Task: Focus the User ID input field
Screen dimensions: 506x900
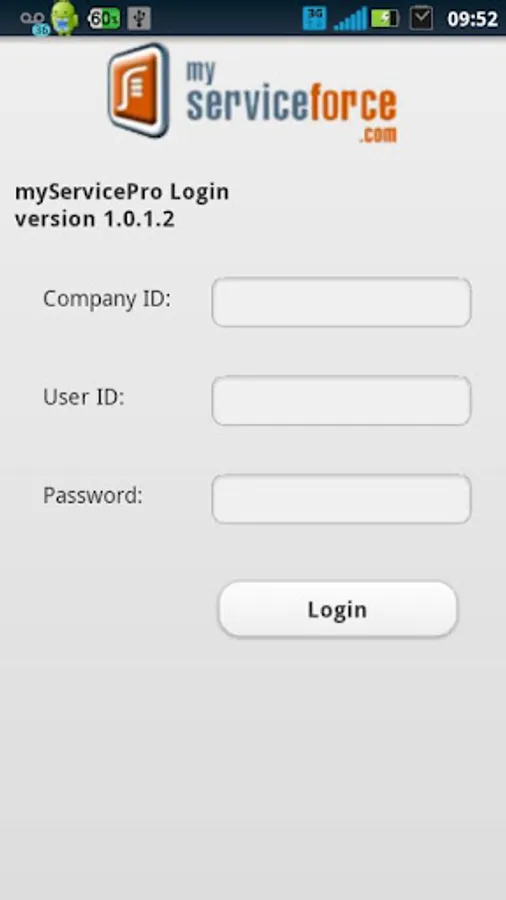Action: pyautogui.click(x=341, y=400)
